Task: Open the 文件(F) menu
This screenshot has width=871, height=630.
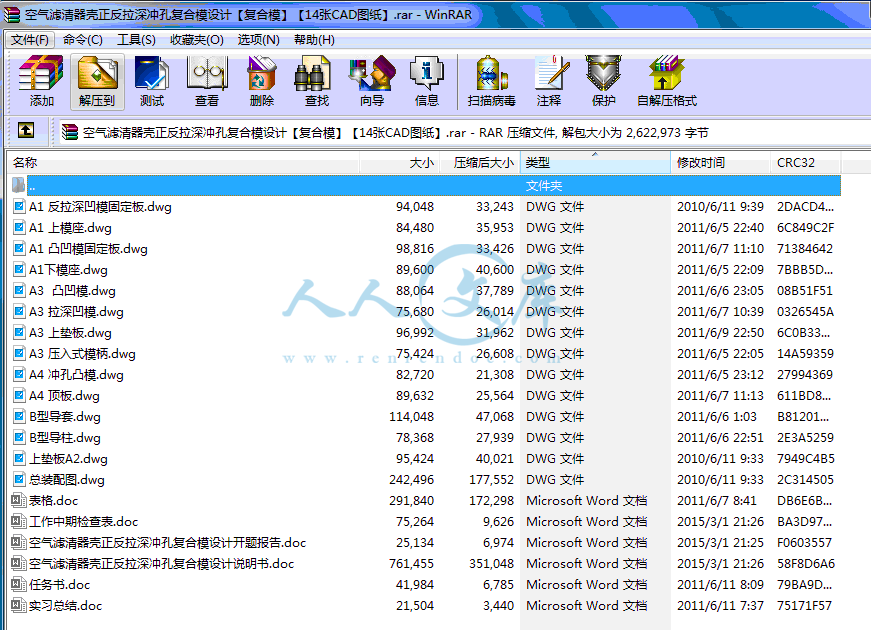Action: 30,39
